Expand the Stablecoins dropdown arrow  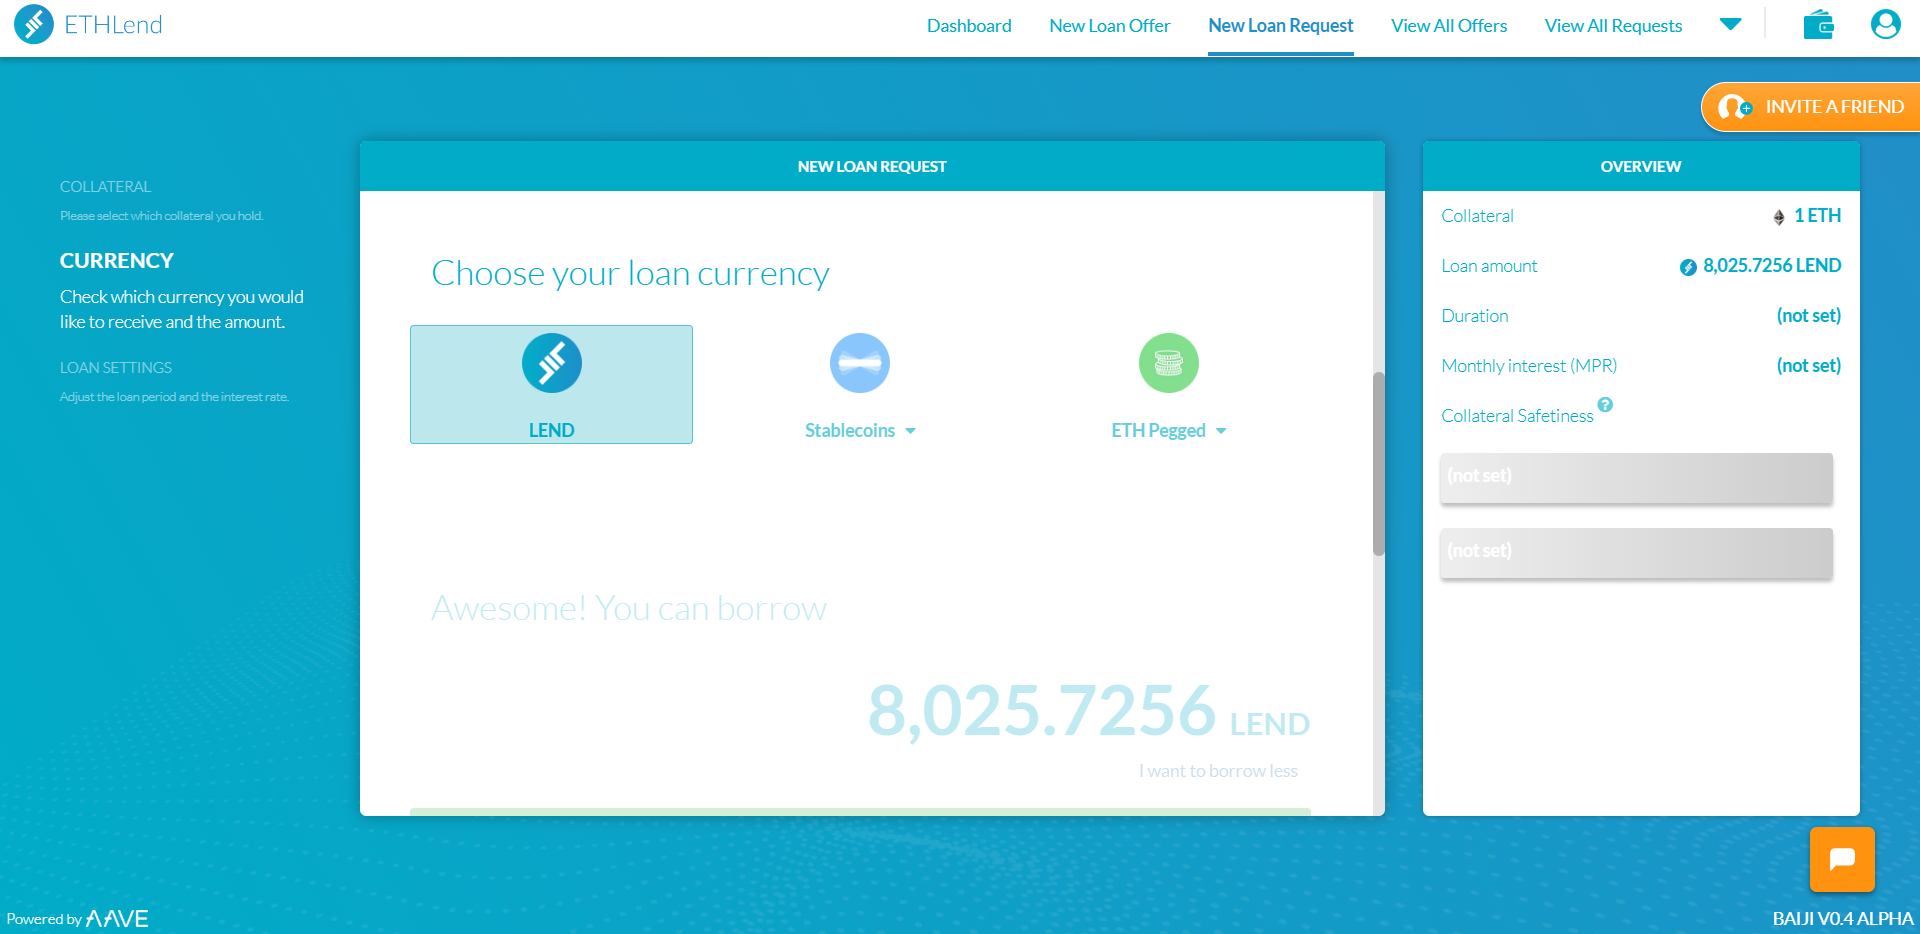(911, 430)
